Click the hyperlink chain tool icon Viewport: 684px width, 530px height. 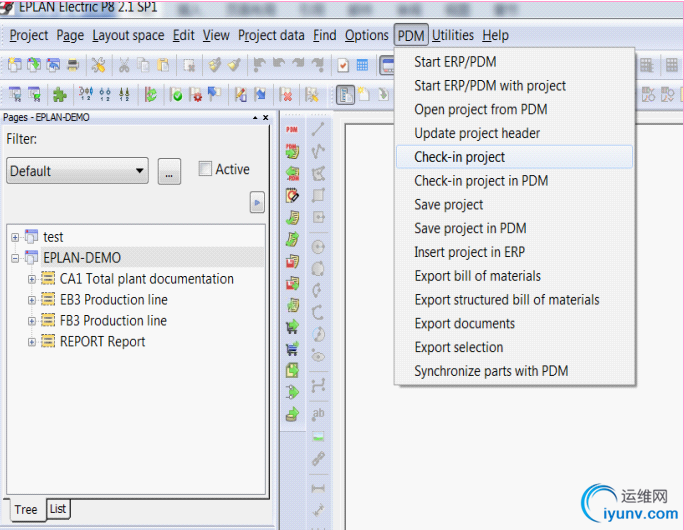click(x=318, y=458)
